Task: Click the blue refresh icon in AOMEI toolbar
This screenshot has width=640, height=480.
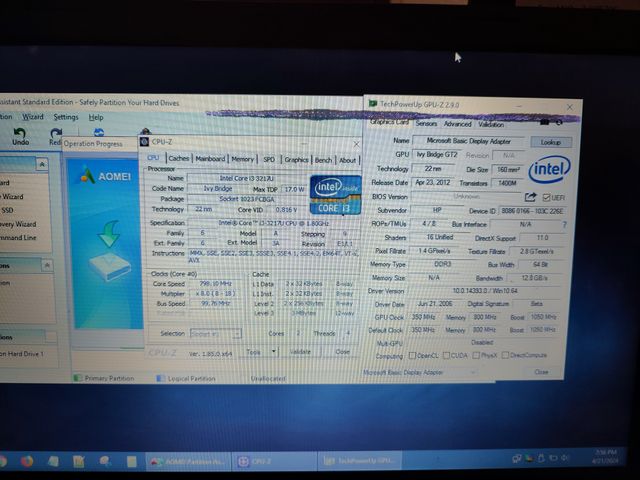Action: click(x=99, y=132)
